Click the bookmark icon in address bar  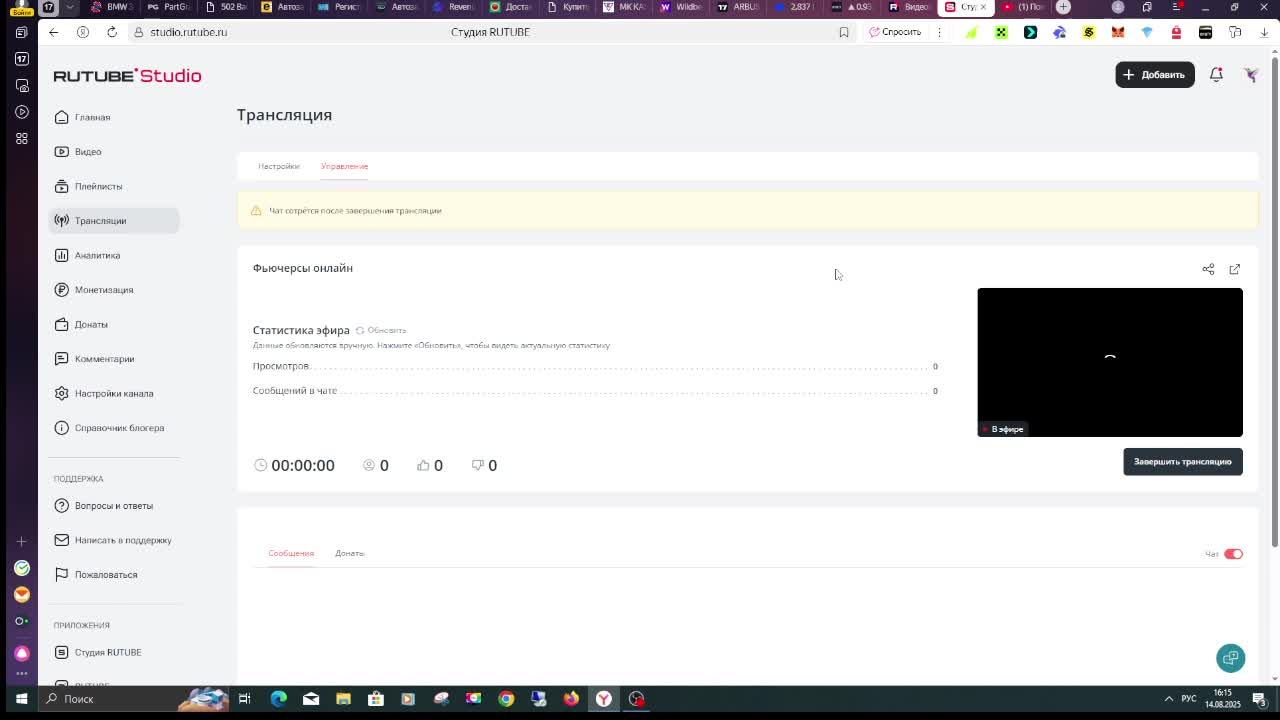pyautogui.click(x=844, y=32)
